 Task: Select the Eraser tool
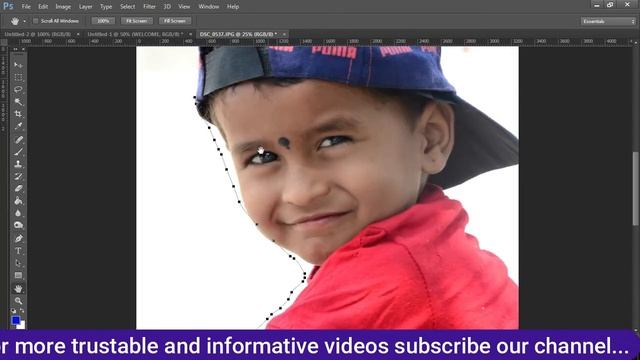[x=18, y=189]
